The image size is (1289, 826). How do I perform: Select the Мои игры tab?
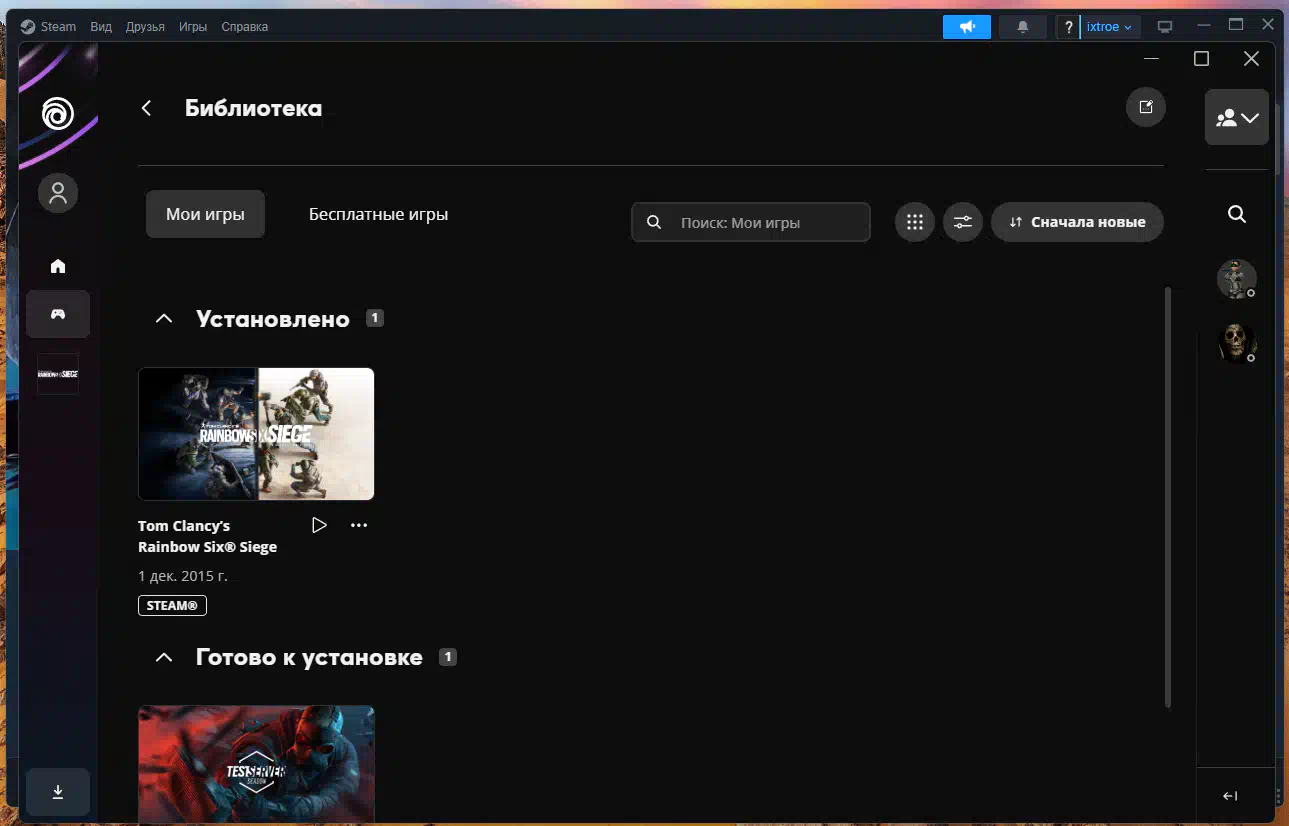pos(205,214)
